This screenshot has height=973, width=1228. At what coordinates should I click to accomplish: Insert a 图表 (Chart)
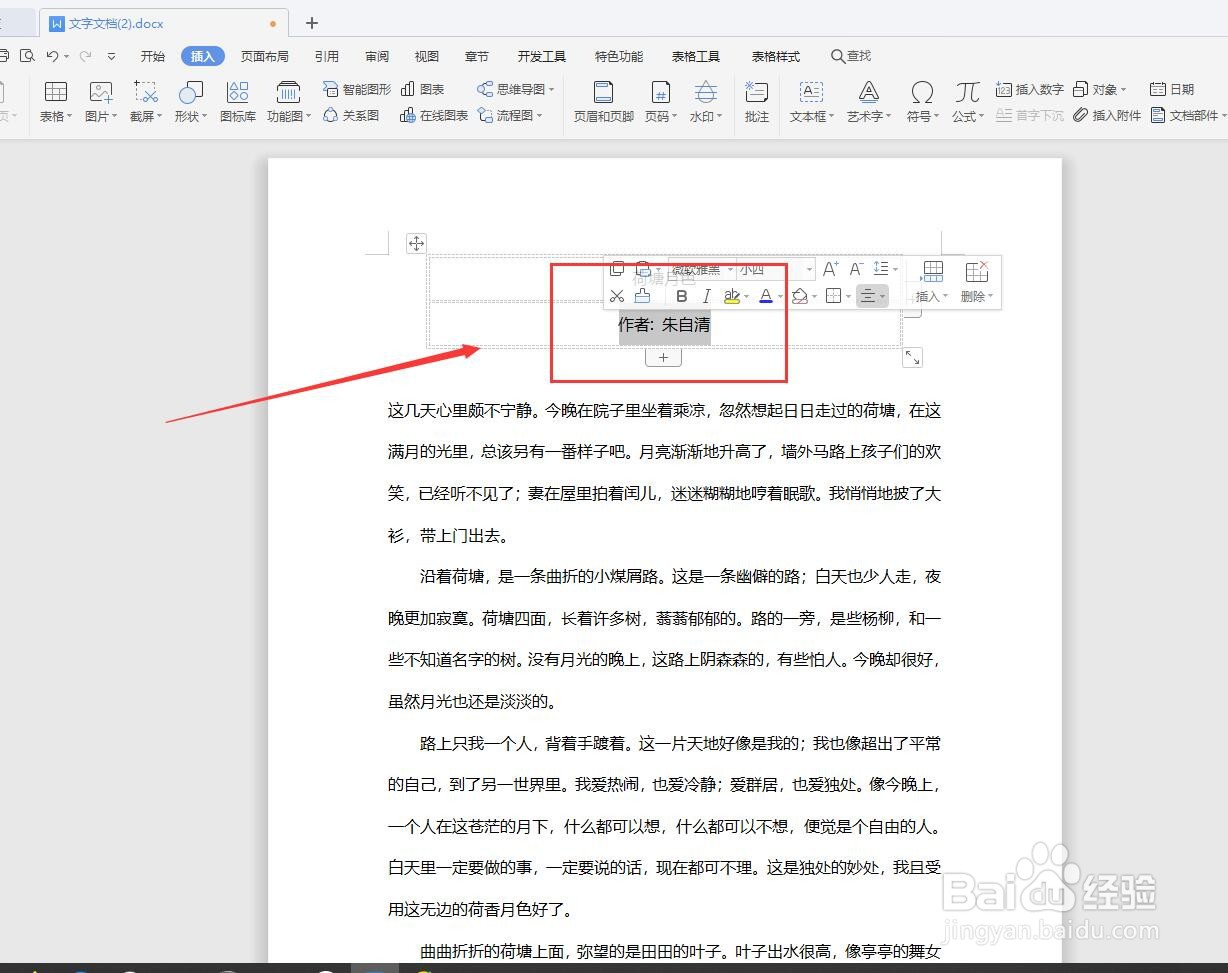422,89
